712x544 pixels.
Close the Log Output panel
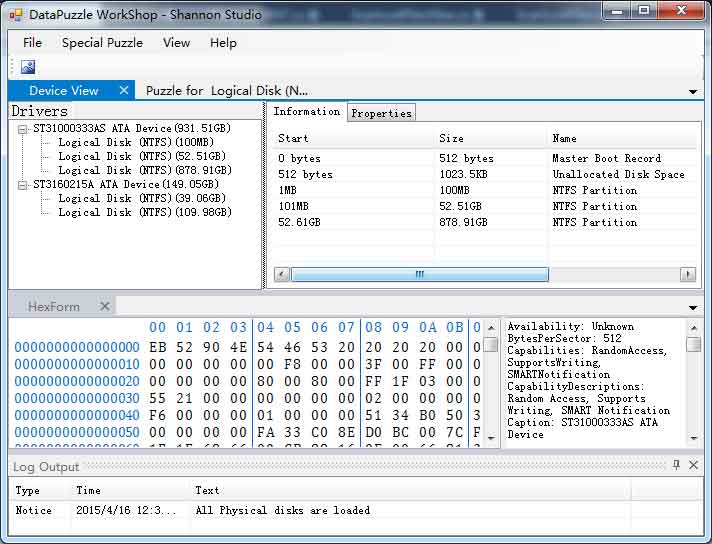[693, 466]
